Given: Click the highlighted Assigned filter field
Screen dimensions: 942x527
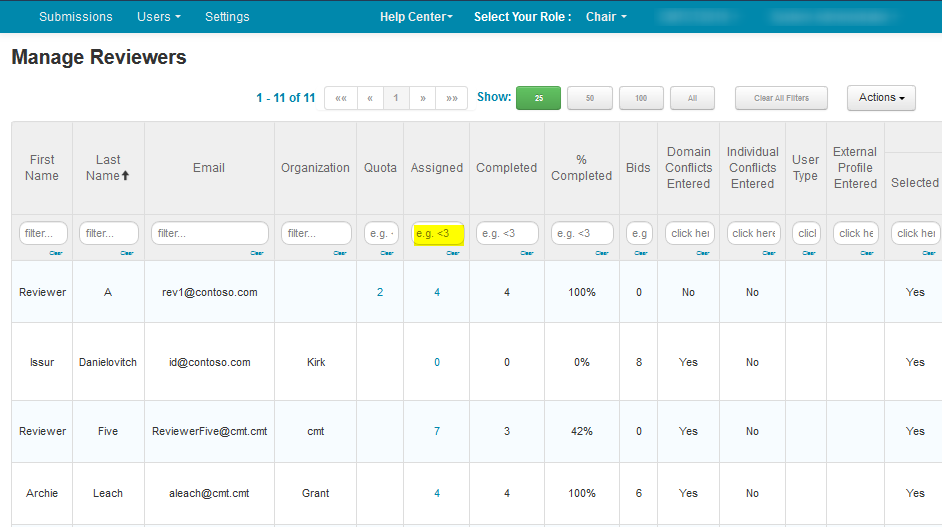Looking at the screenshot, I should 437,233.
